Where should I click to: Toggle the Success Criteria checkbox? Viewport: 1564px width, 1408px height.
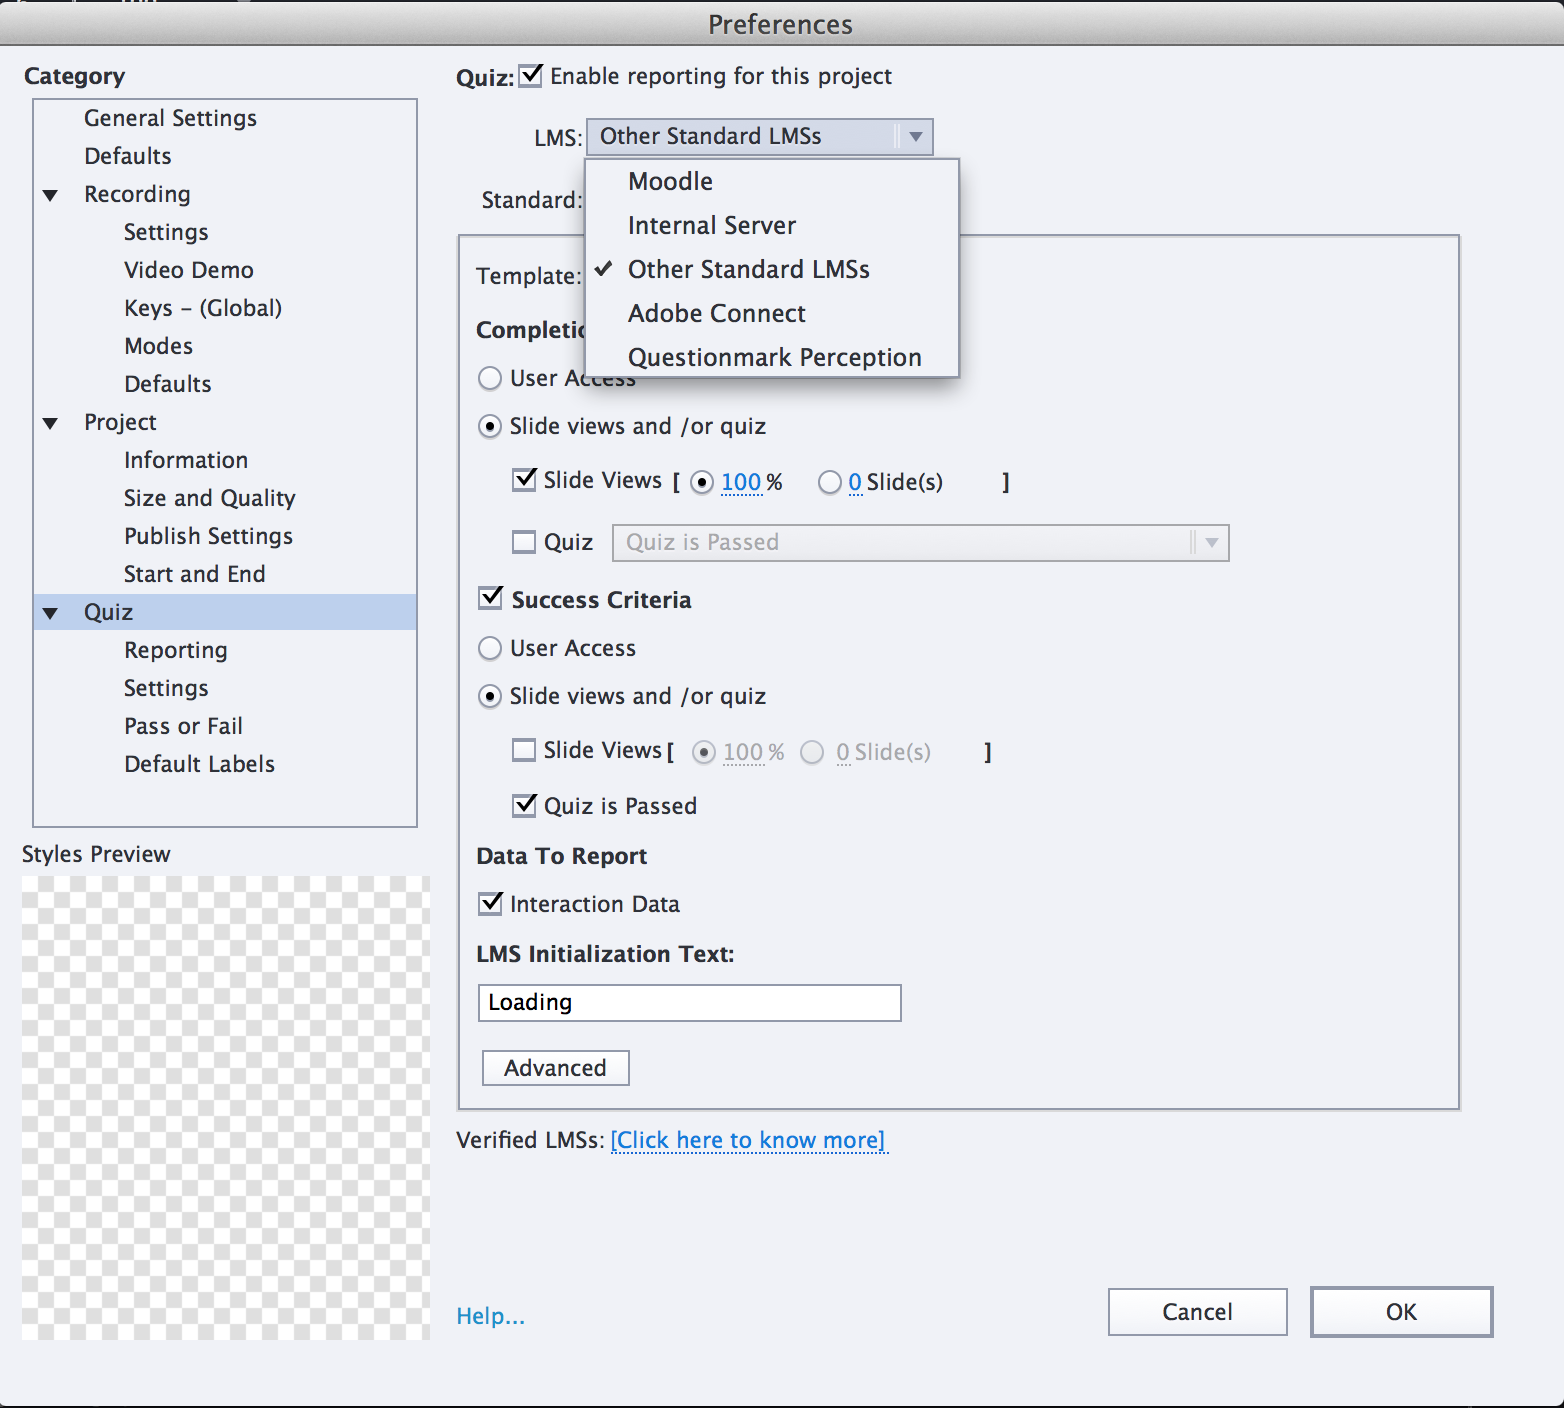tap(491, 599)
